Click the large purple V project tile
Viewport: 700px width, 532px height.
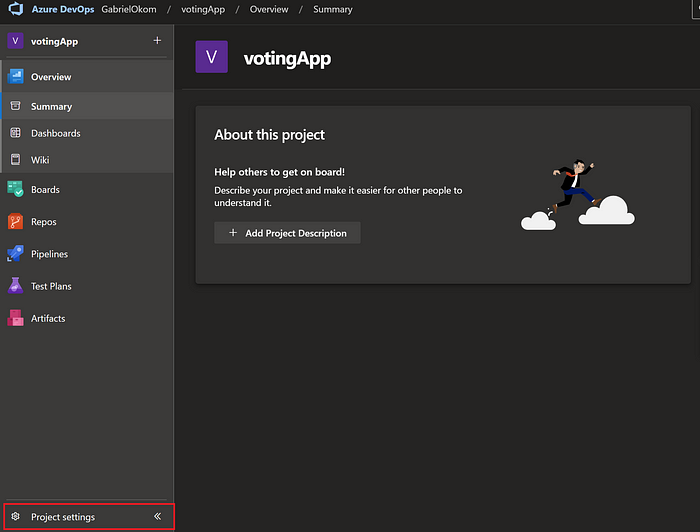click(x=212, y=57)
